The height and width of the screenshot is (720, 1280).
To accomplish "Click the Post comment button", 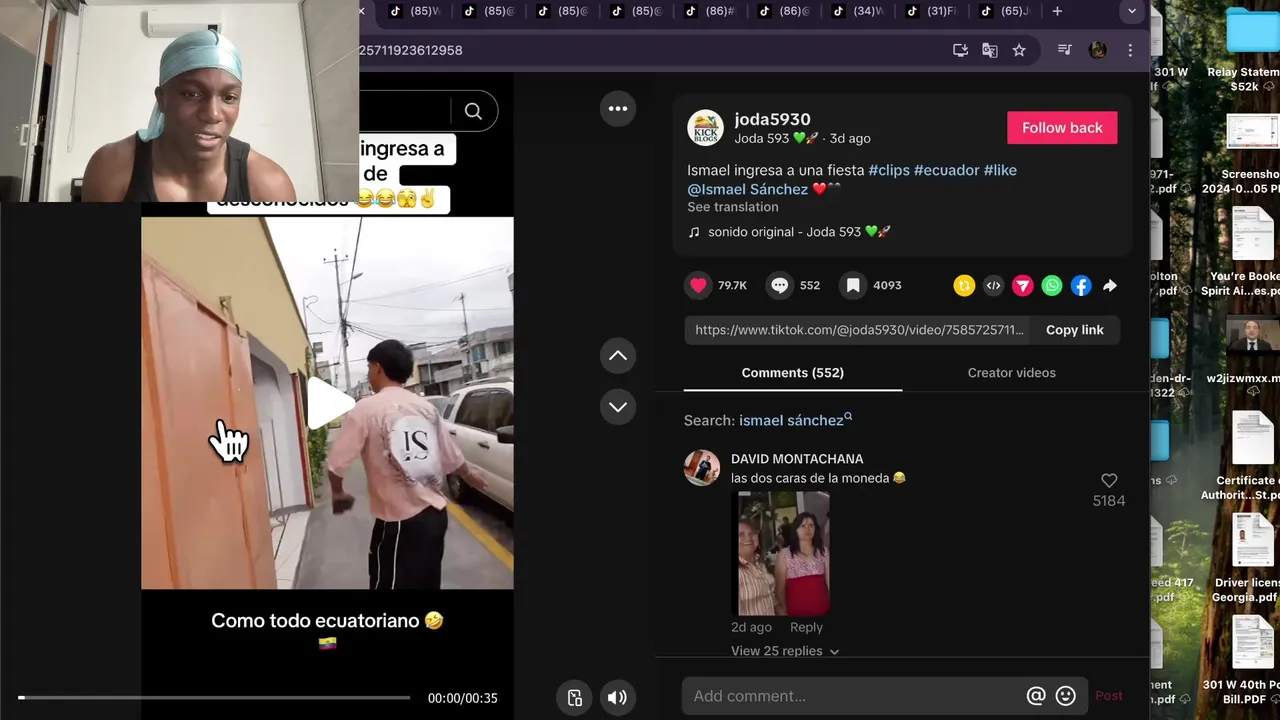I will click(1109, 696).
